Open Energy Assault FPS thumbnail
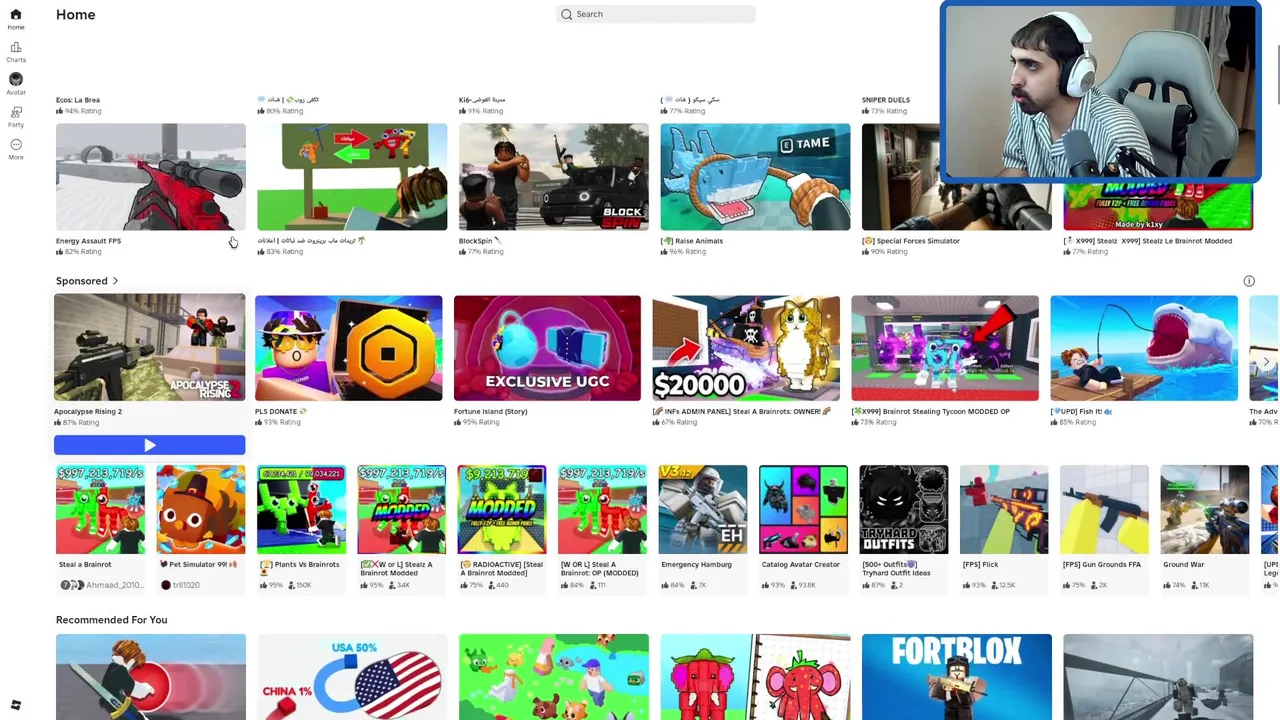Image resolution: width=1280 pixels, height=720 pixels. click(150, 177)
